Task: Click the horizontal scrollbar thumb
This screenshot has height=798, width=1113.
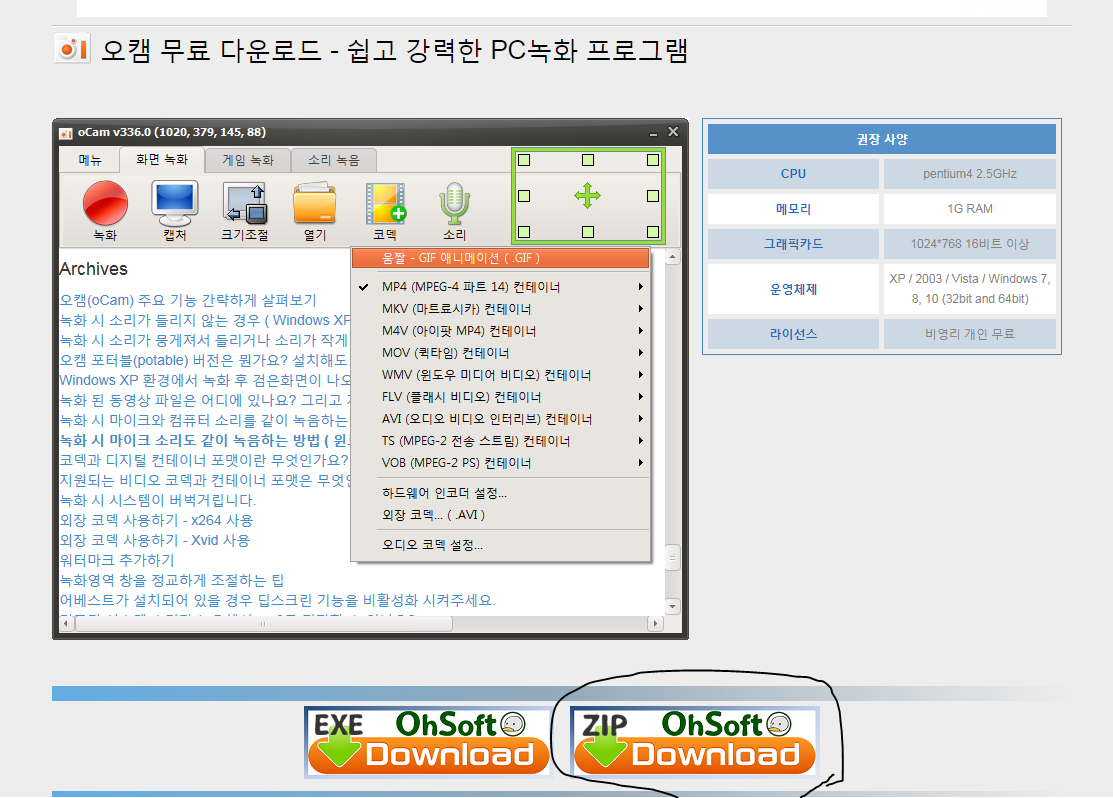Action: tap(263, 623)
